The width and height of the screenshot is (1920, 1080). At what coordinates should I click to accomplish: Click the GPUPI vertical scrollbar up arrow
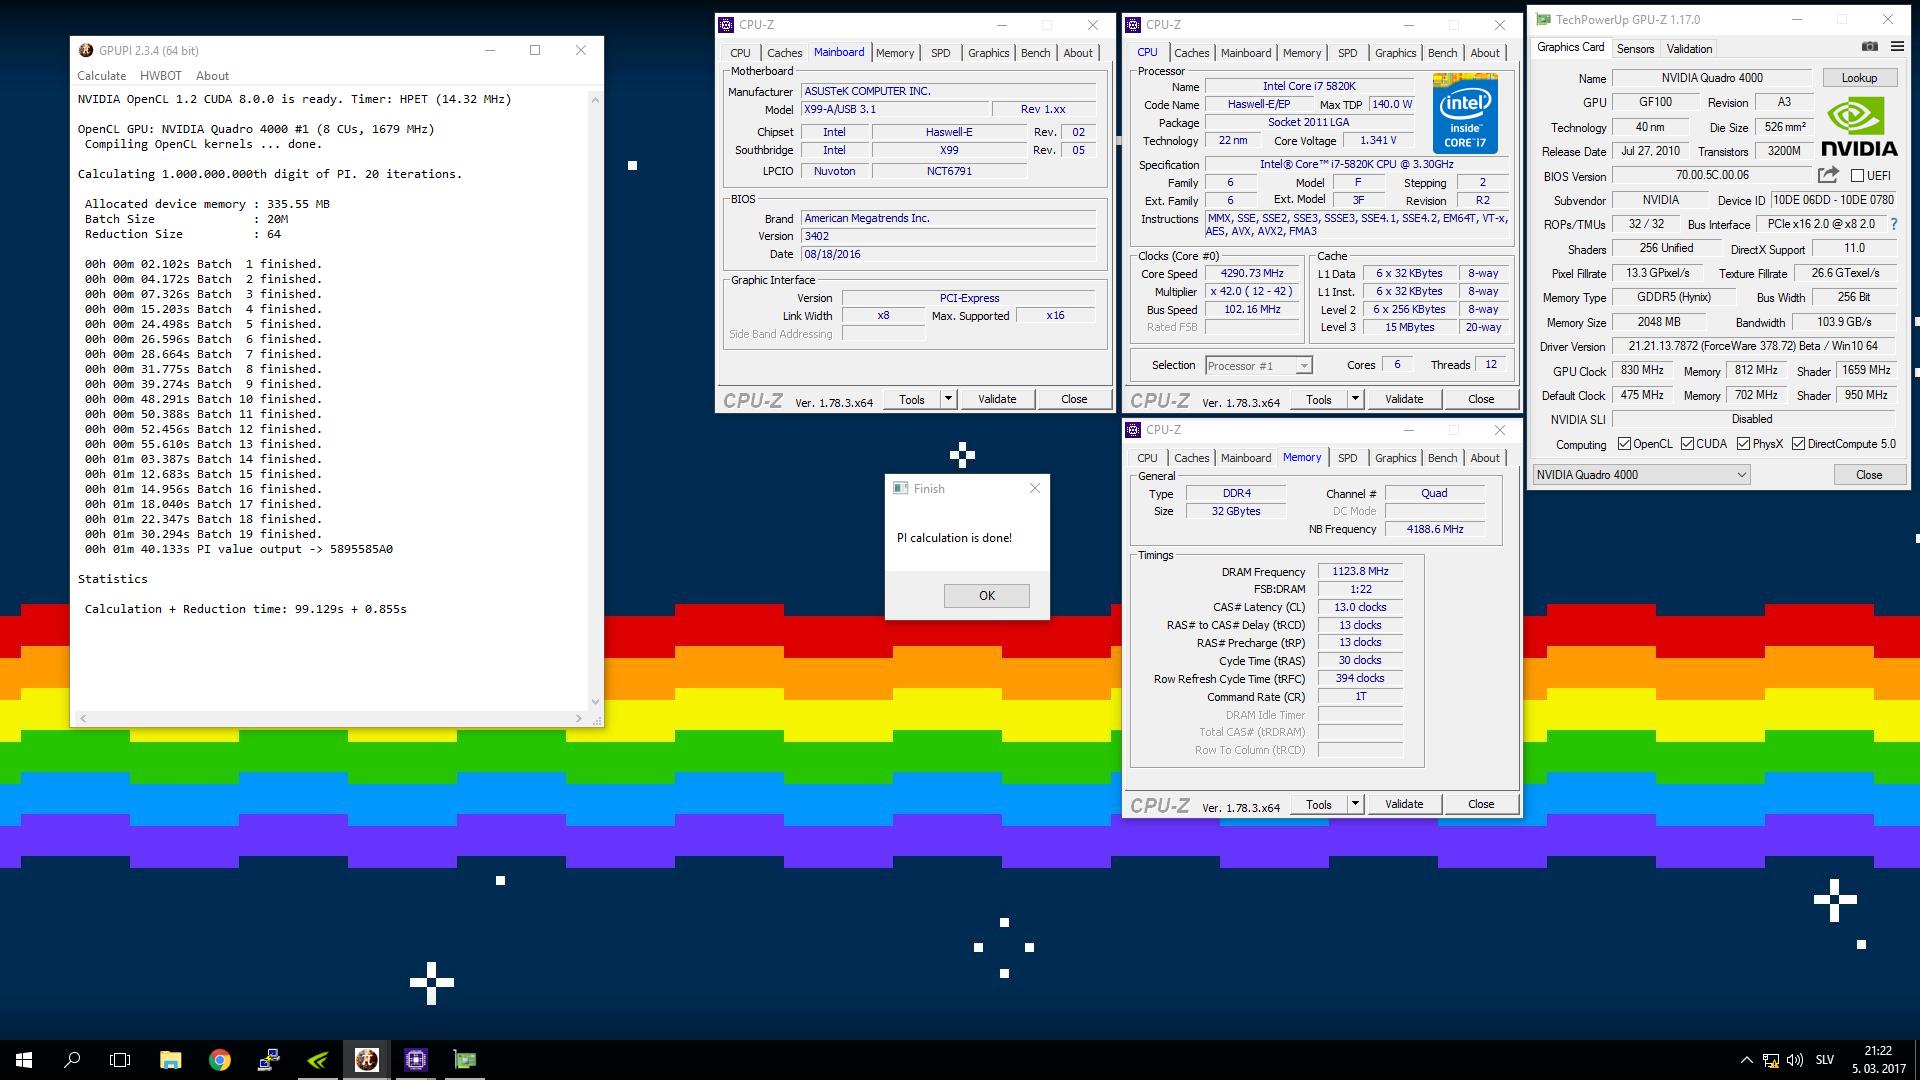click(x=596, y=99)
